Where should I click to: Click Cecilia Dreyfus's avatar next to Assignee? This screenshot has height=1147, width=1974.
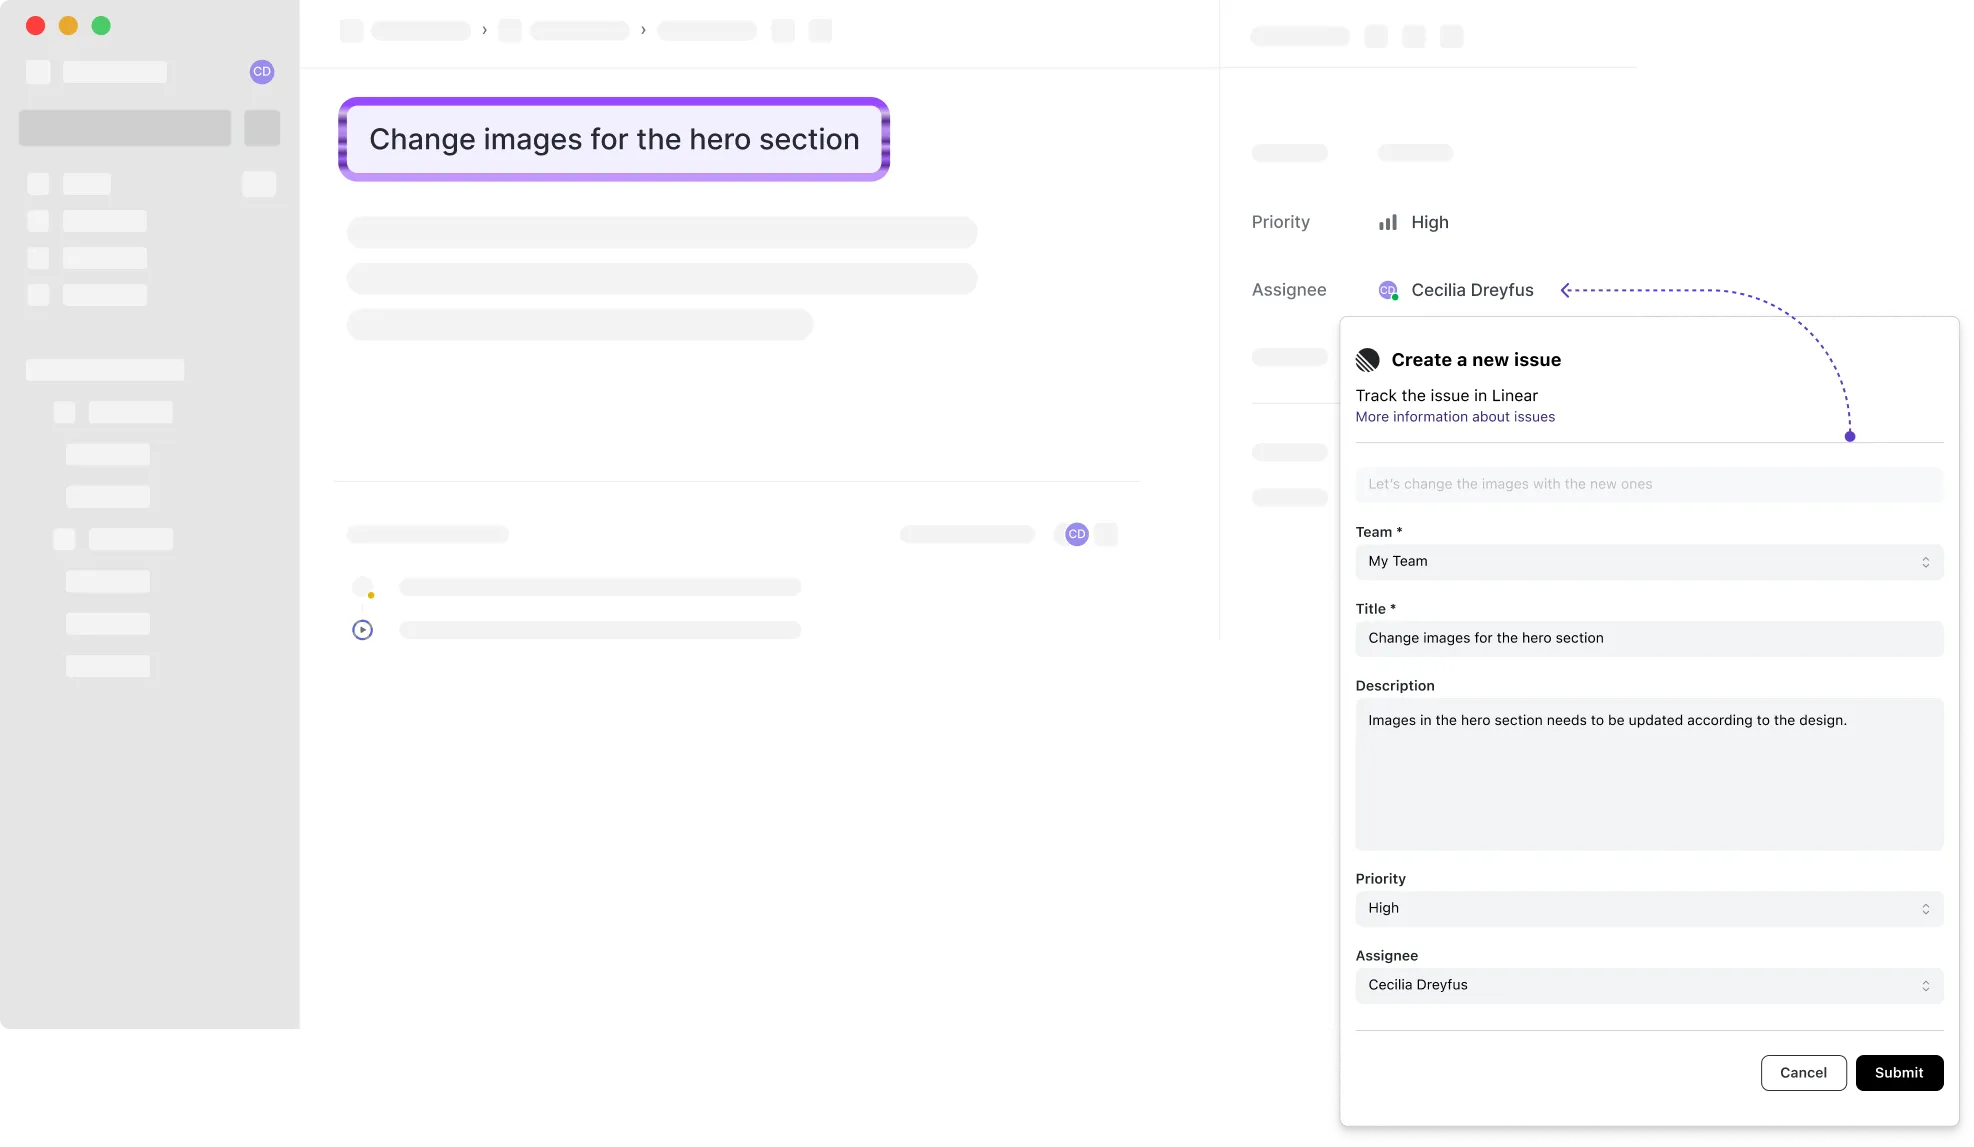(1387, 290)
